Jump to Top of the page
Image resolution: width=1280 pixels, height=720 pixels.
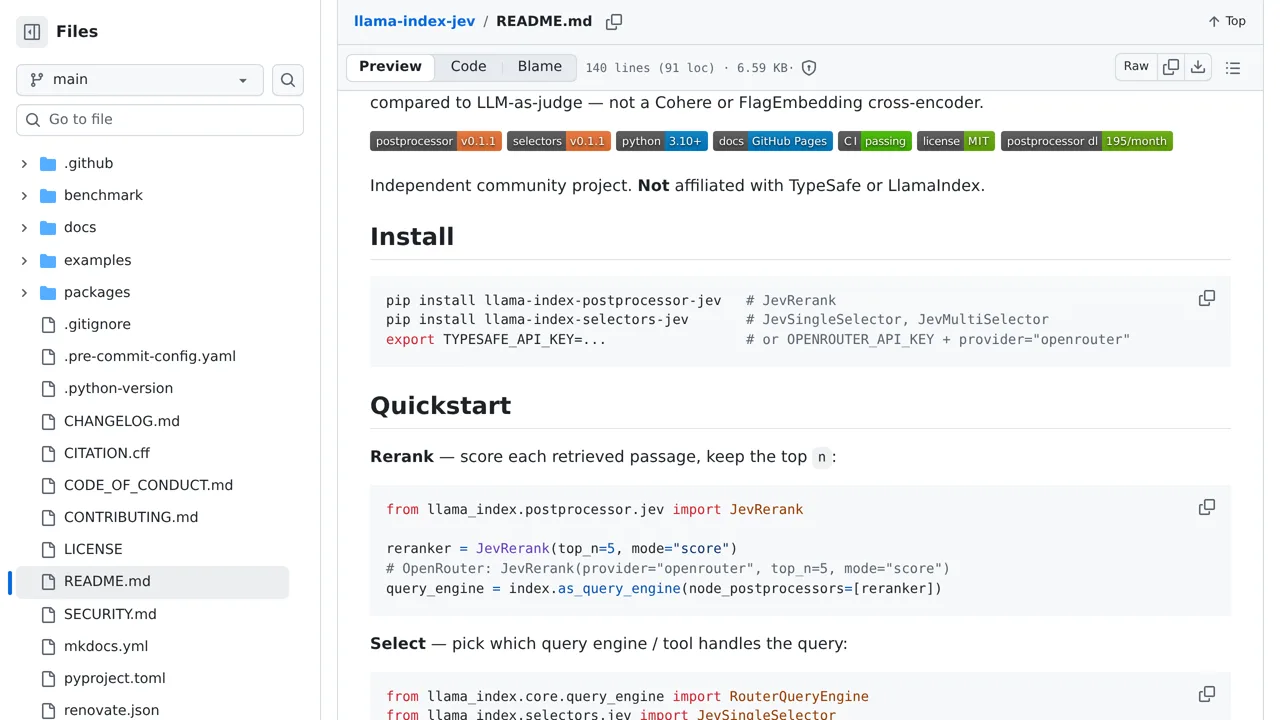click(x=1227, y=21)
